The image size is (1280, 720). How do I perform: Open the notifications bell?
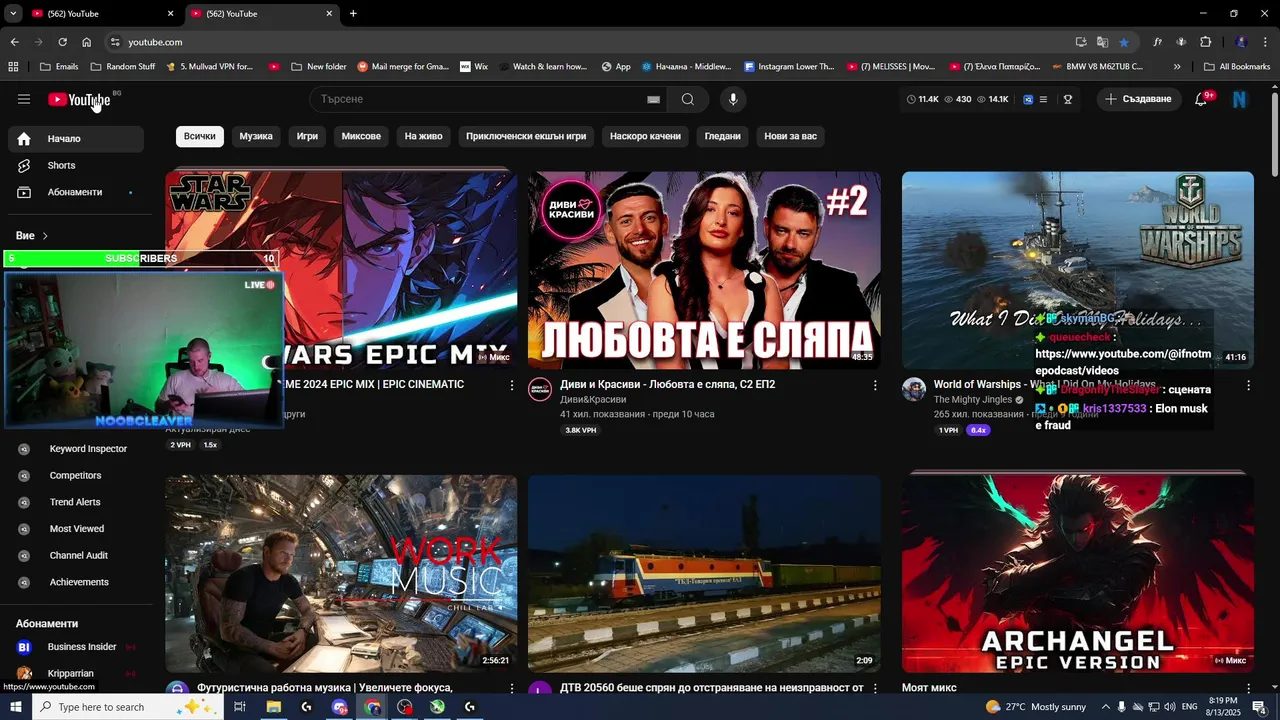click(1201, 99)
